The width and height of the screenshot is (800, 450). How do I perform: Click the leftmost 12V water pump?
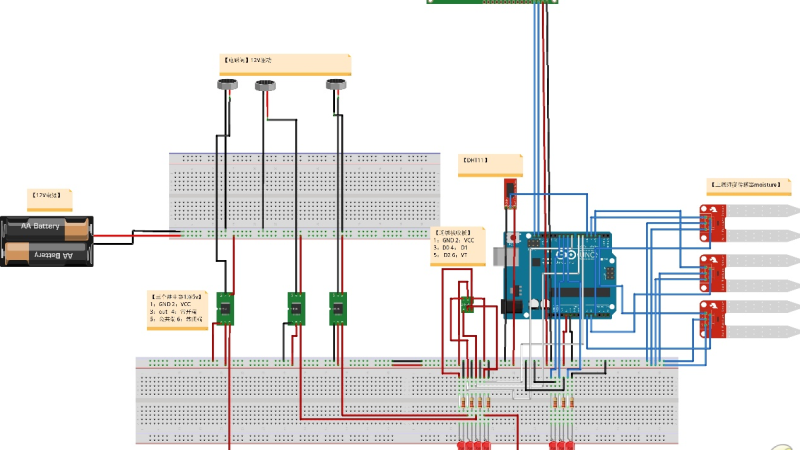click(x=227, y=86)
